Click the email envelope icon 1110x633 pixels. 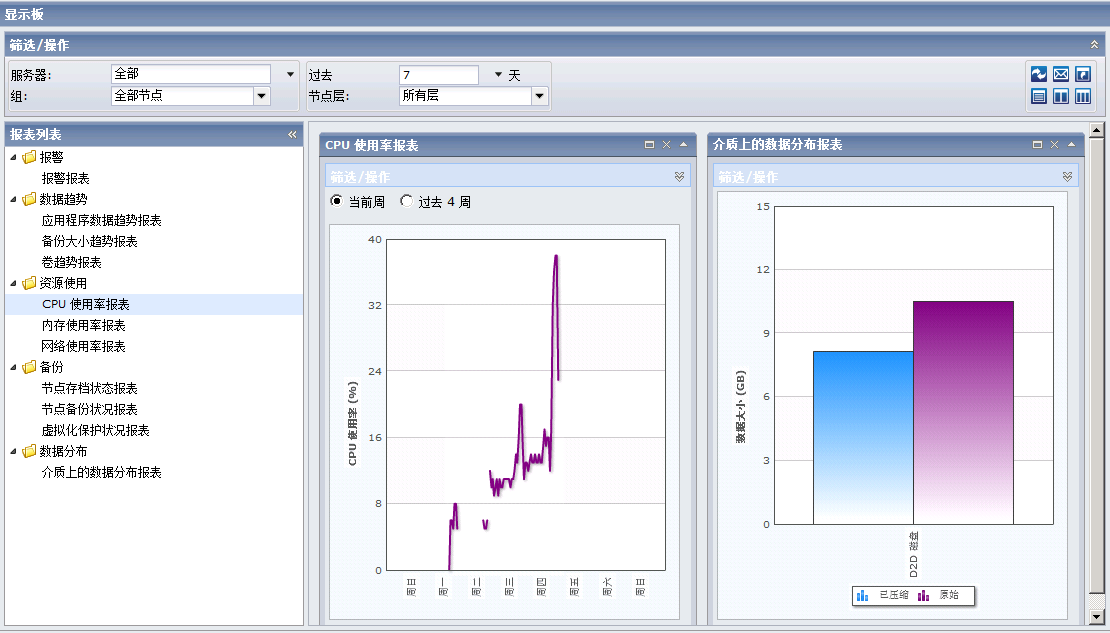click(1061, 75)
